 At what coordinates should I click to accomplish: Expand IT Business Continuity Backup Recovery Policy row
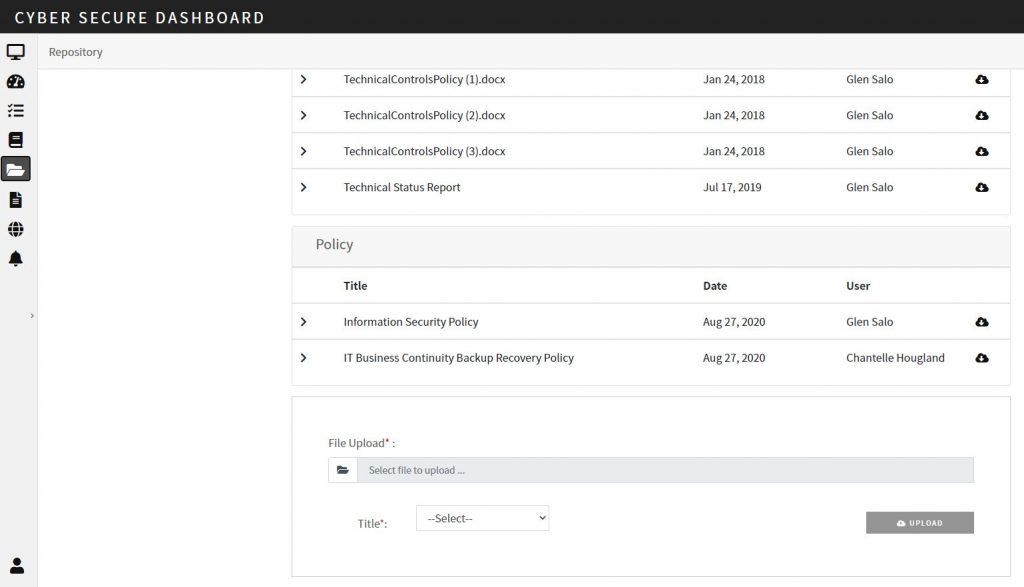click(304, 358)
